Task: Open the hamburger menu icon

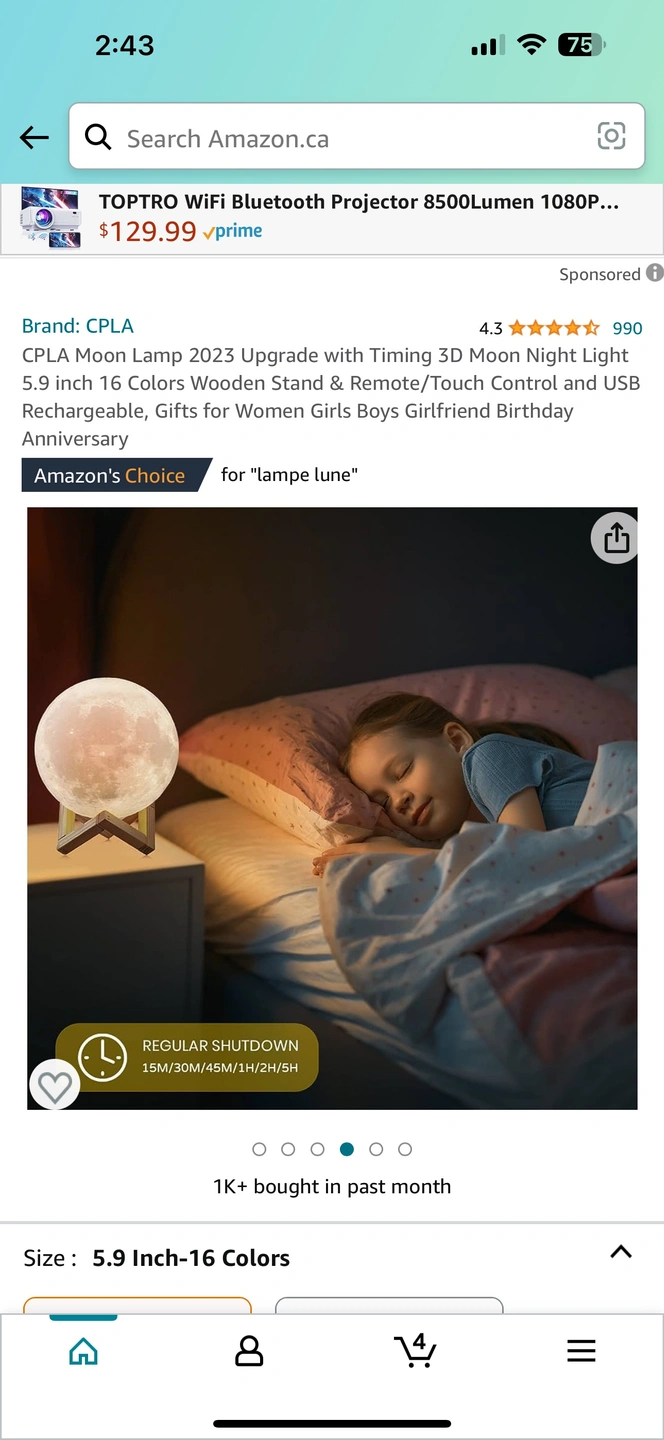Action: [x=581, y=1351]
